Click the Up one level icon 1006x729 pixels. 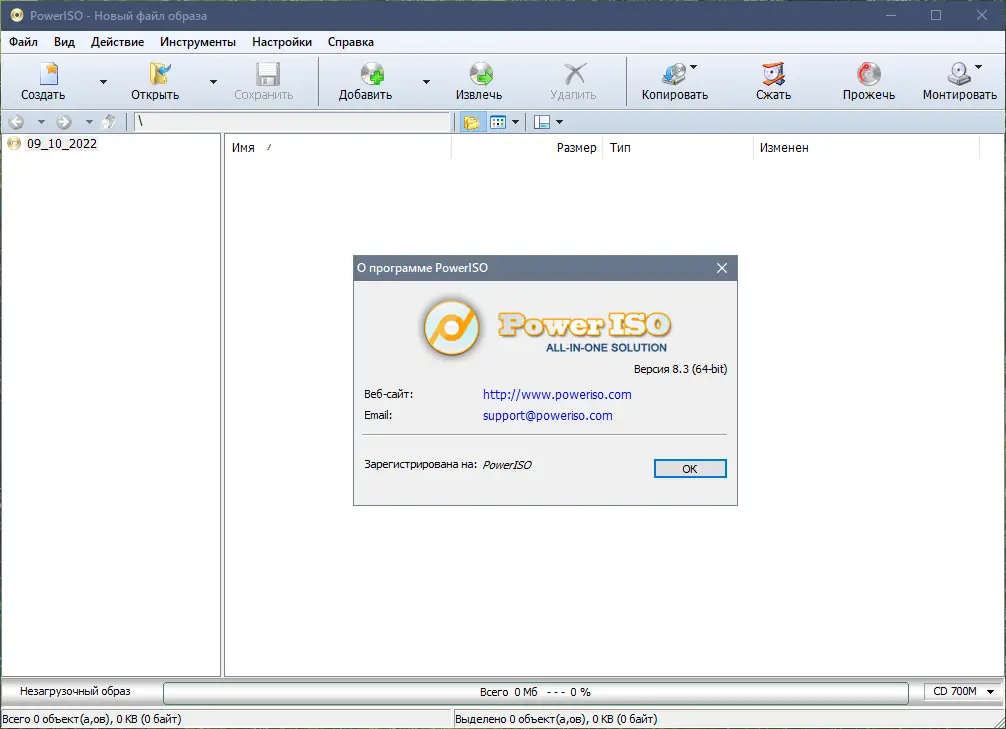pos(109,121)
